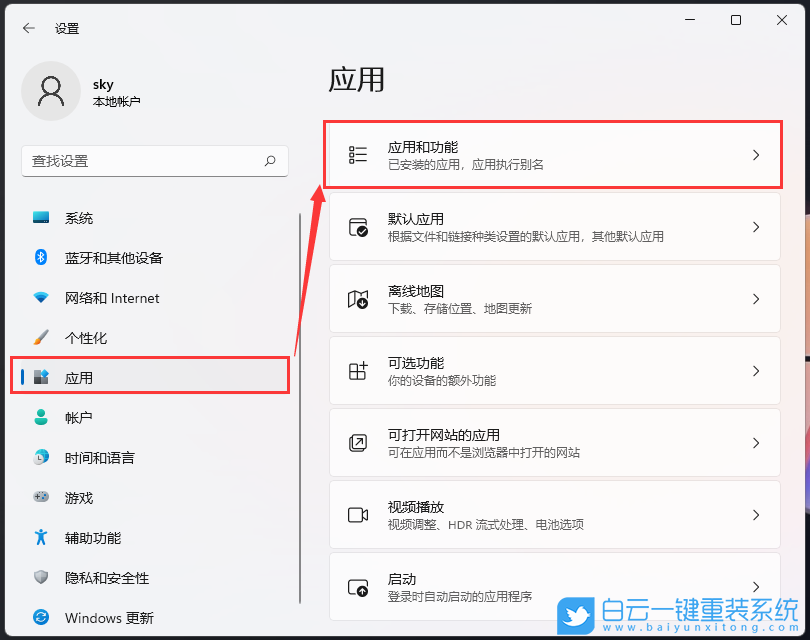Expand 应用和功能 with its chevron

(757, 154)
